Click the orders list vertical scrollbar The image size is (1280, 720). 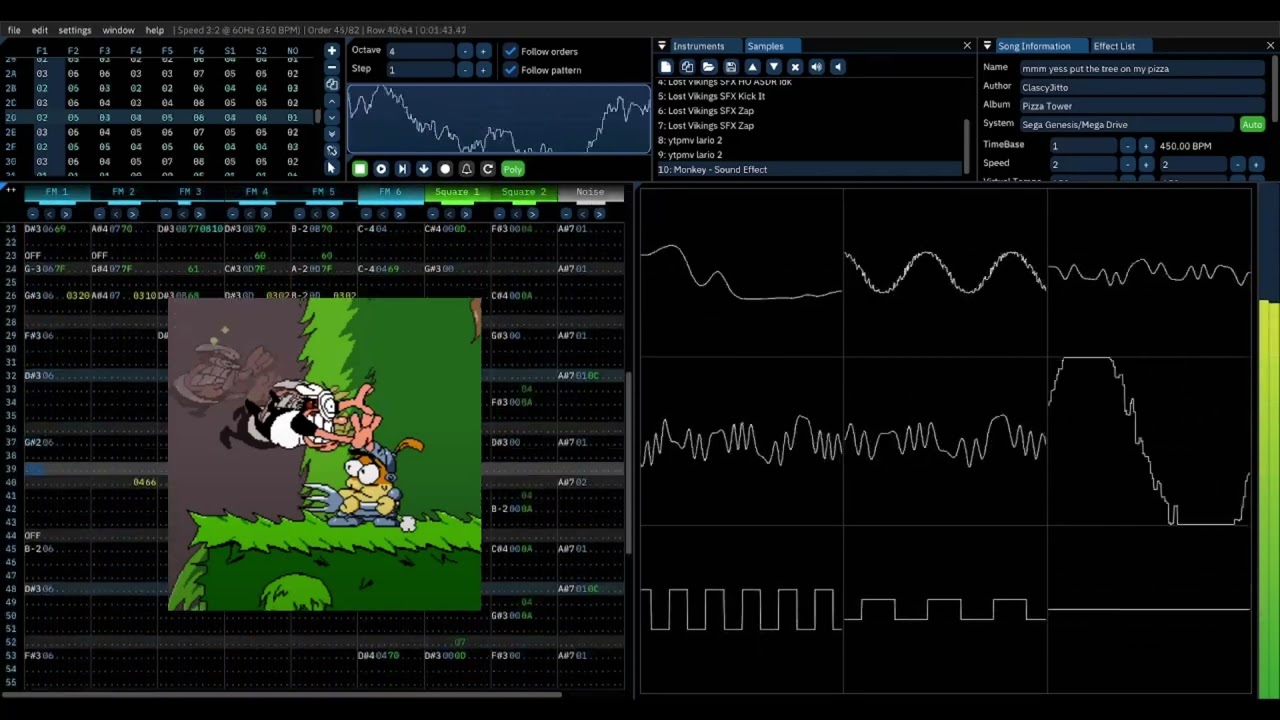tap(319, 116)
